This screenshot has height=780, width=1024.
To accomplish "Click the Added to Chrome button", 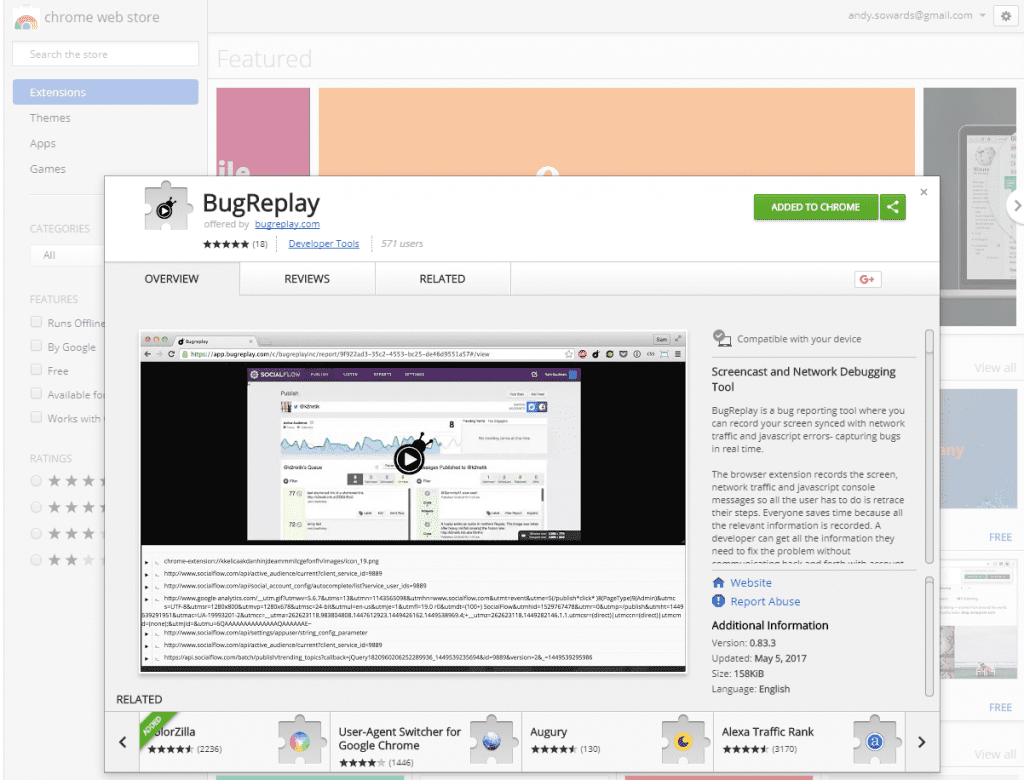I will 816,207.
